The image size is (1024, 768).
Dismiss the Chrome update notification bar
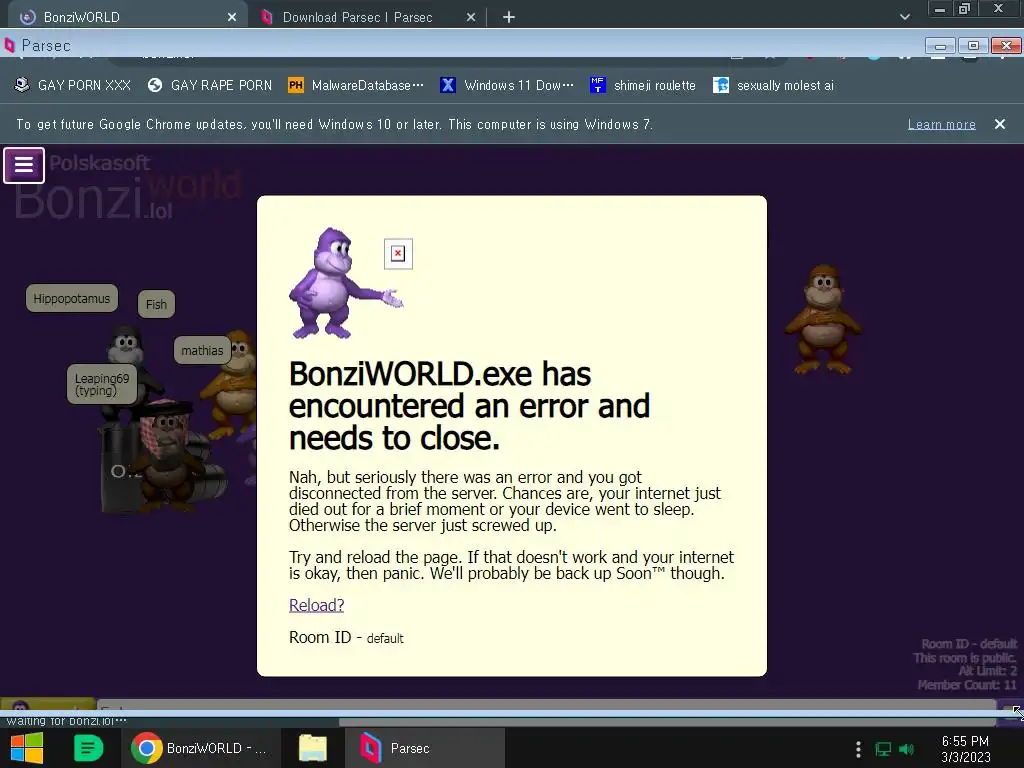999,124
